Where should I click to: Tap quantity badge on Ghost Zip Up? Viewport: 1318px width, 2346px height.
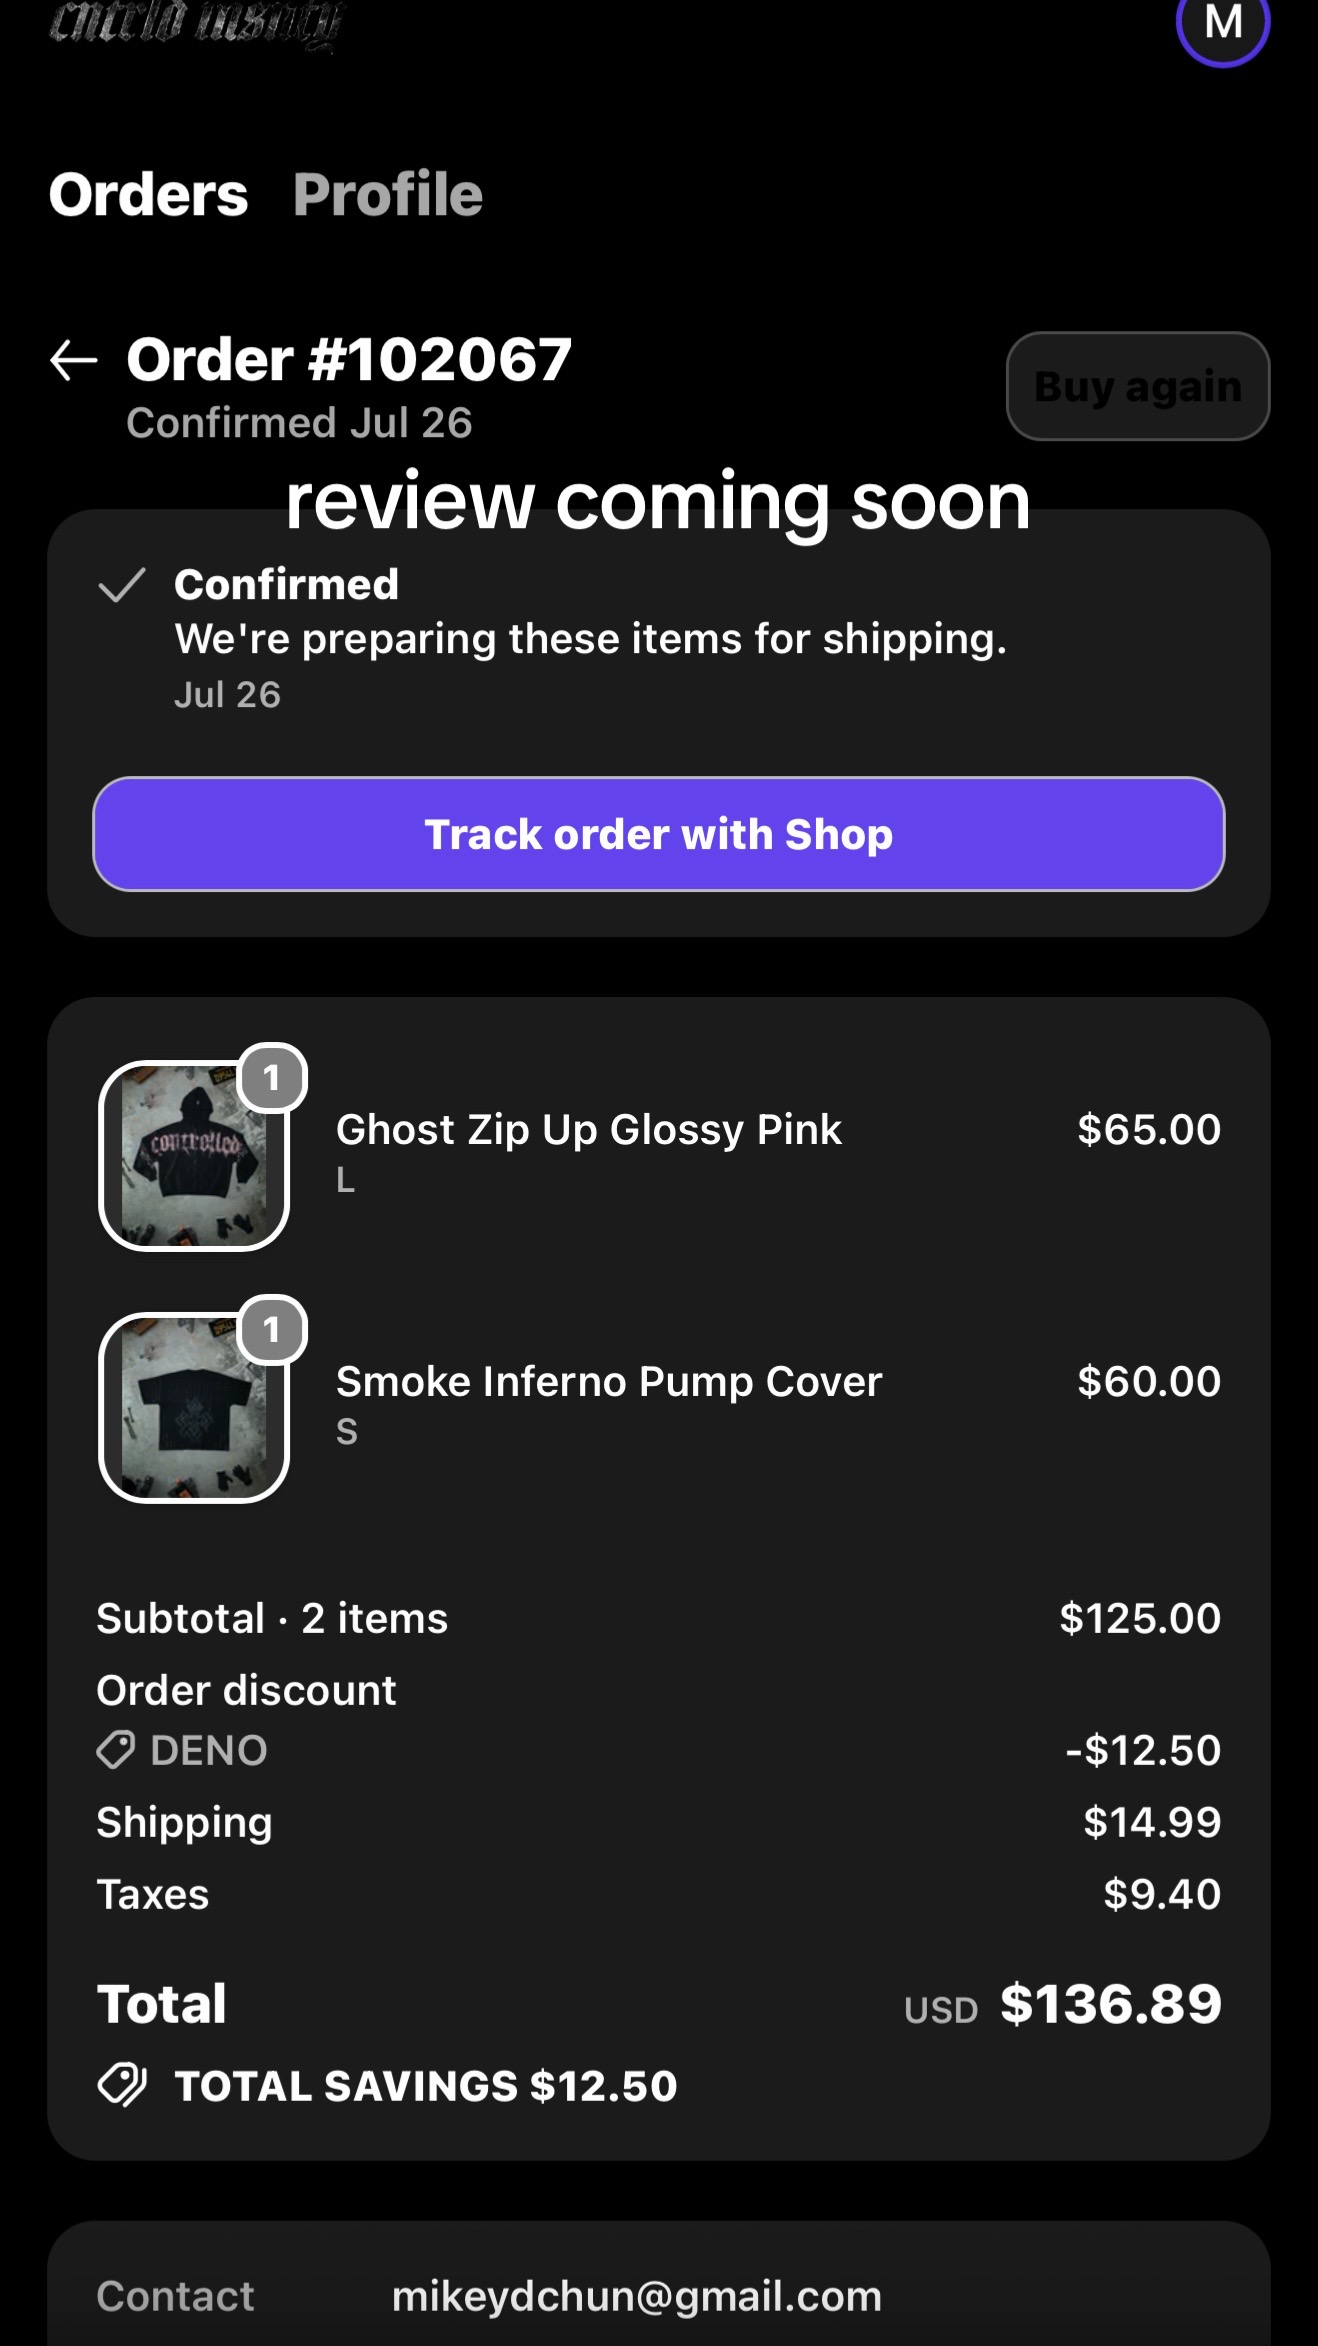click(271, 1078)
